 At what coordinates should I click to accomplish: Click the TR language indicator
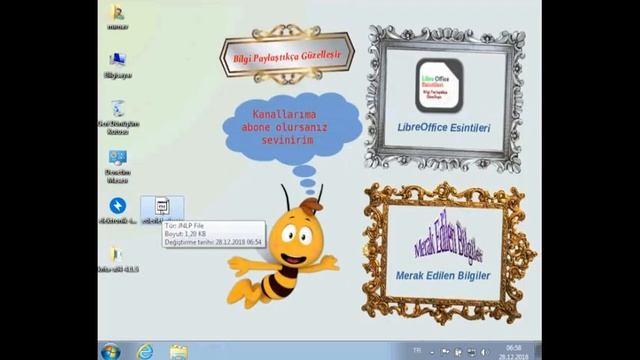pos(417,350)
